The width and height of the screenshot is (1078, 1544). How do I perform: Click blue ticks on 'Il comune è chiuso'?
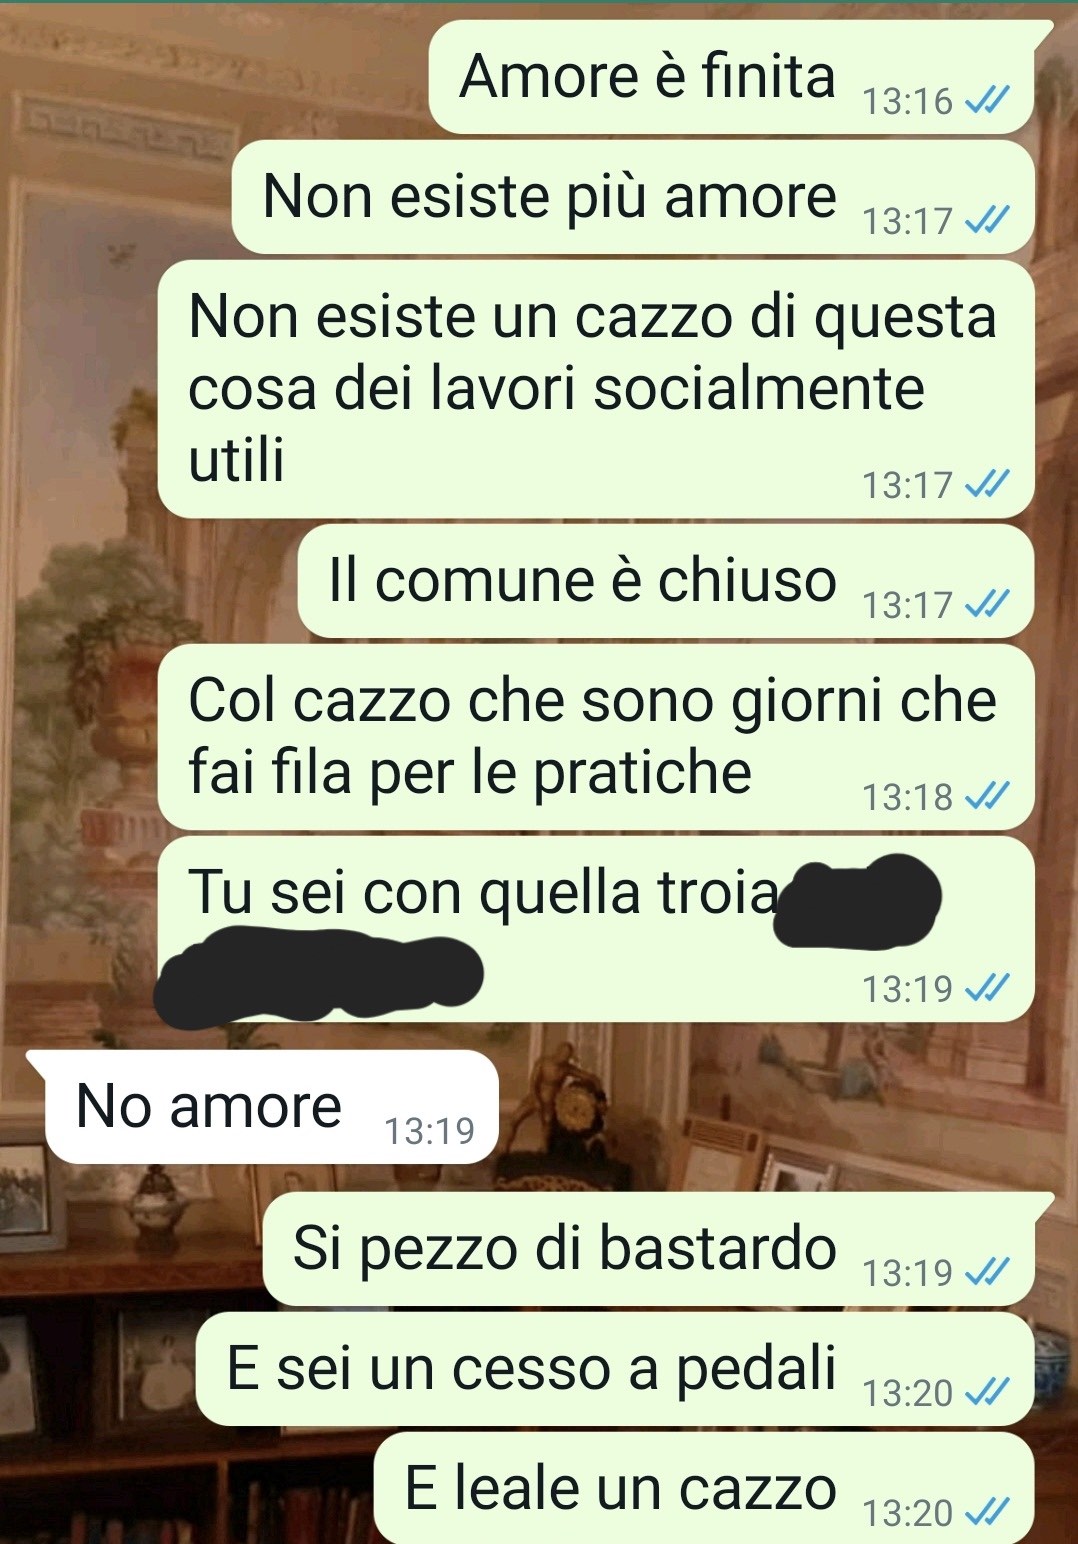pyautogui.click(x=987, y=604)
